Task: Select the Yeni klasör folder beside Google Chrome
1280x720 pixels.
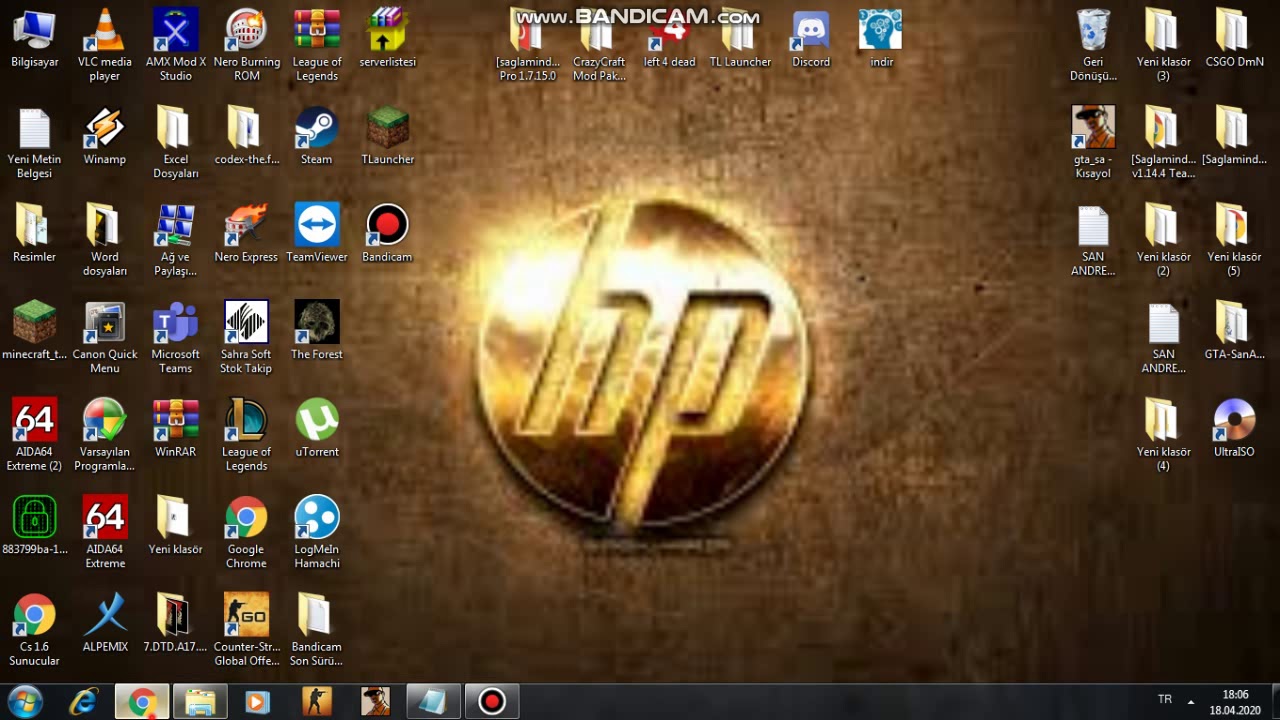Action: (x=175, y=526)
